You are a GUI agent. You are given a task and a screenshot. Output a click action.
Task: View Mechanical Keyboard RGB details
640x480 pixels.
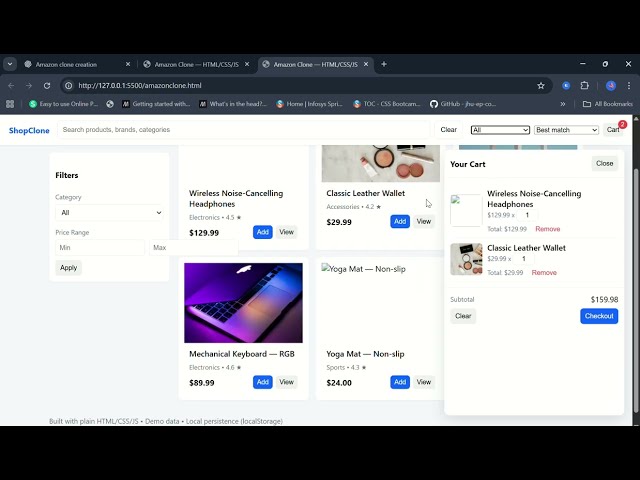(x=287, y=382)
